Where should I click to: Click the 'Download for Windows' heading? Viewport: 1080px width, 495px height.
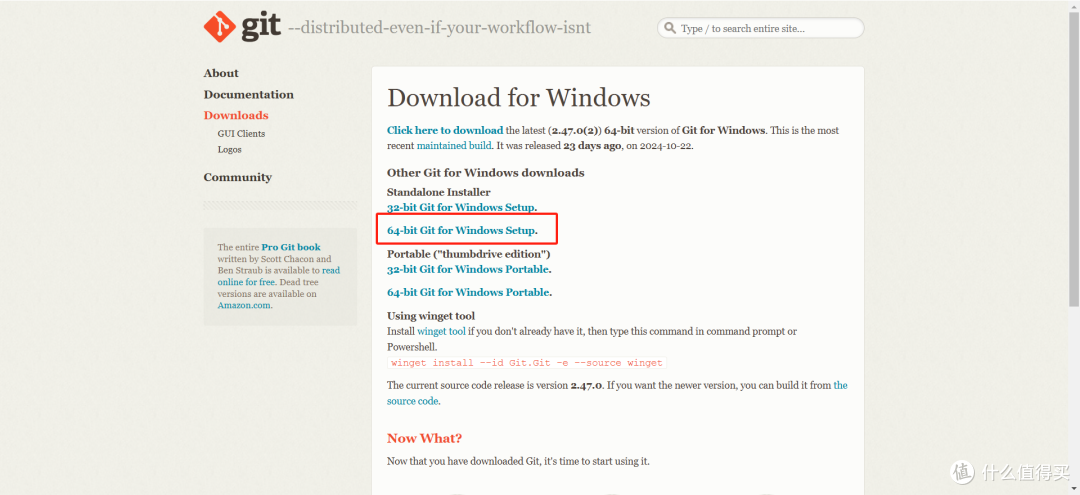519,98
